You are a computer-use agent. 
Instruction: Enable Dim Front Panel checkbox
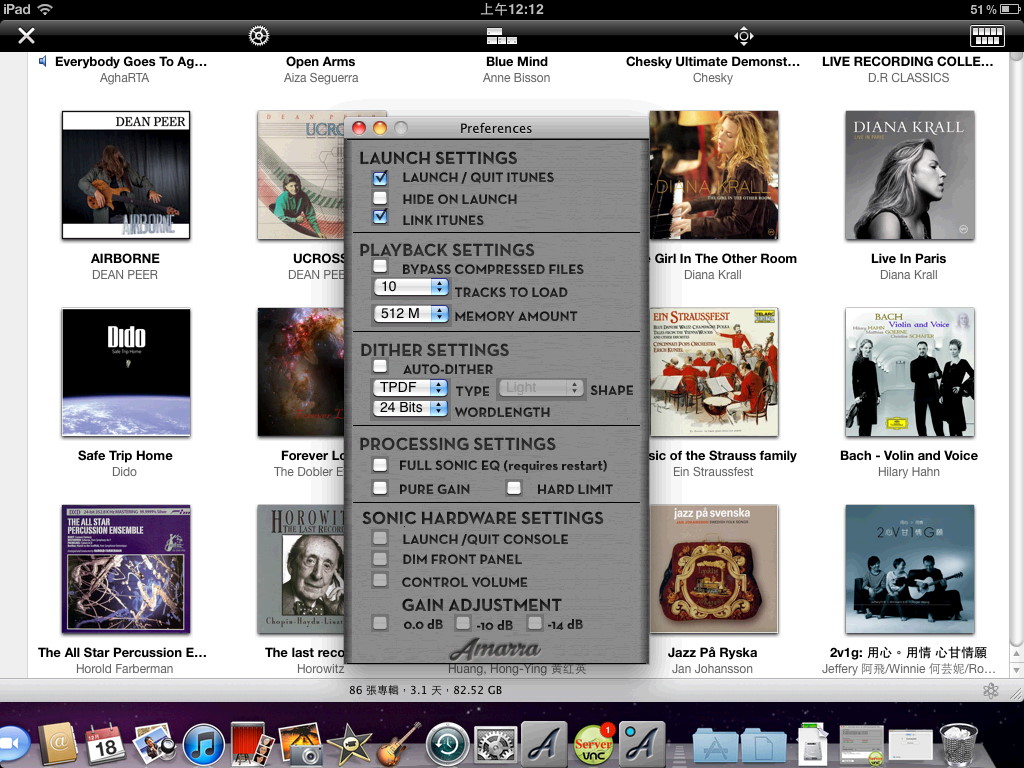point(379,559)
